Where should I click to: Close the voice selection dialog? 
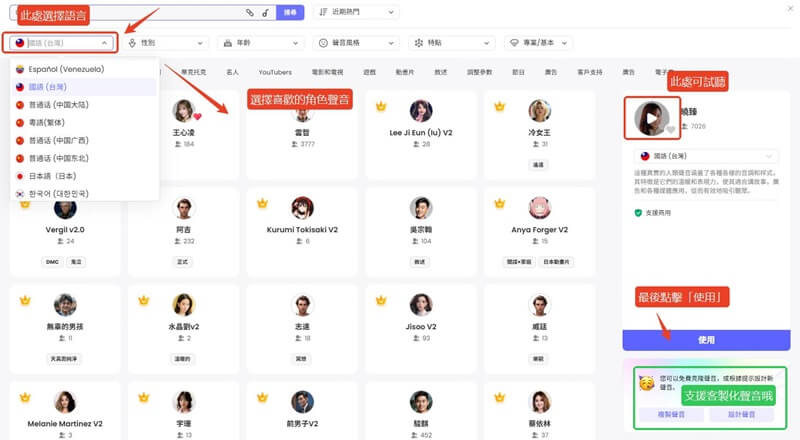[790, 9]
